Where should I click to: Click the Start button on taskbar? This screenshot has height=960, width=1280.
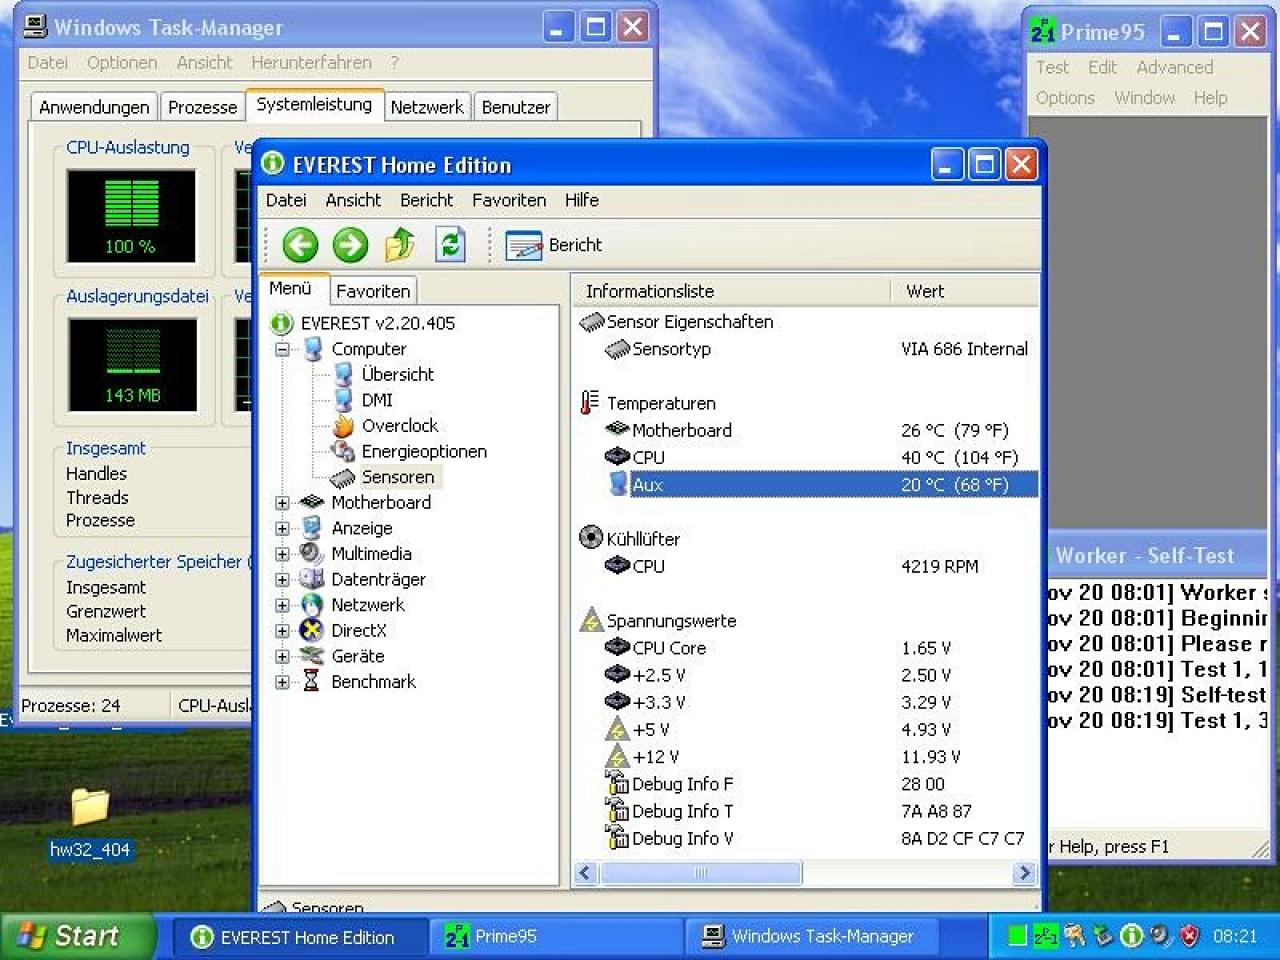click(77, 936)
